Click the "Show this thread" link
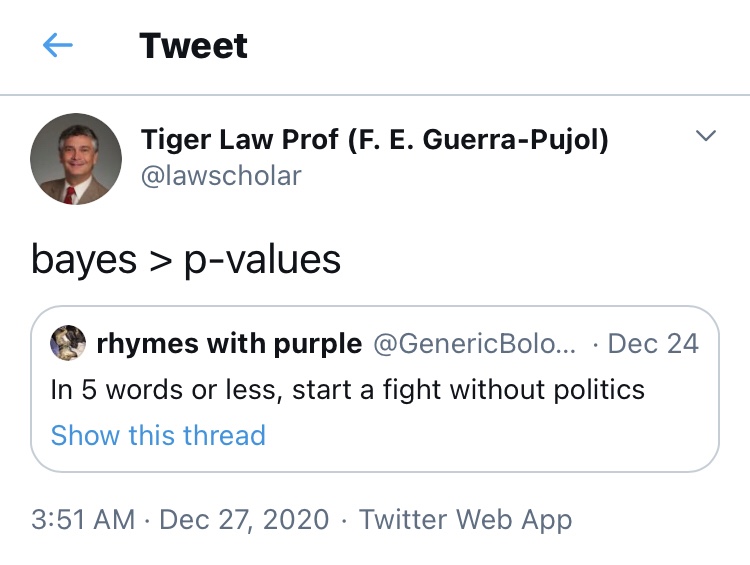Image resolution: width=750 pixels, height=565 pixels. pos(158,435)
